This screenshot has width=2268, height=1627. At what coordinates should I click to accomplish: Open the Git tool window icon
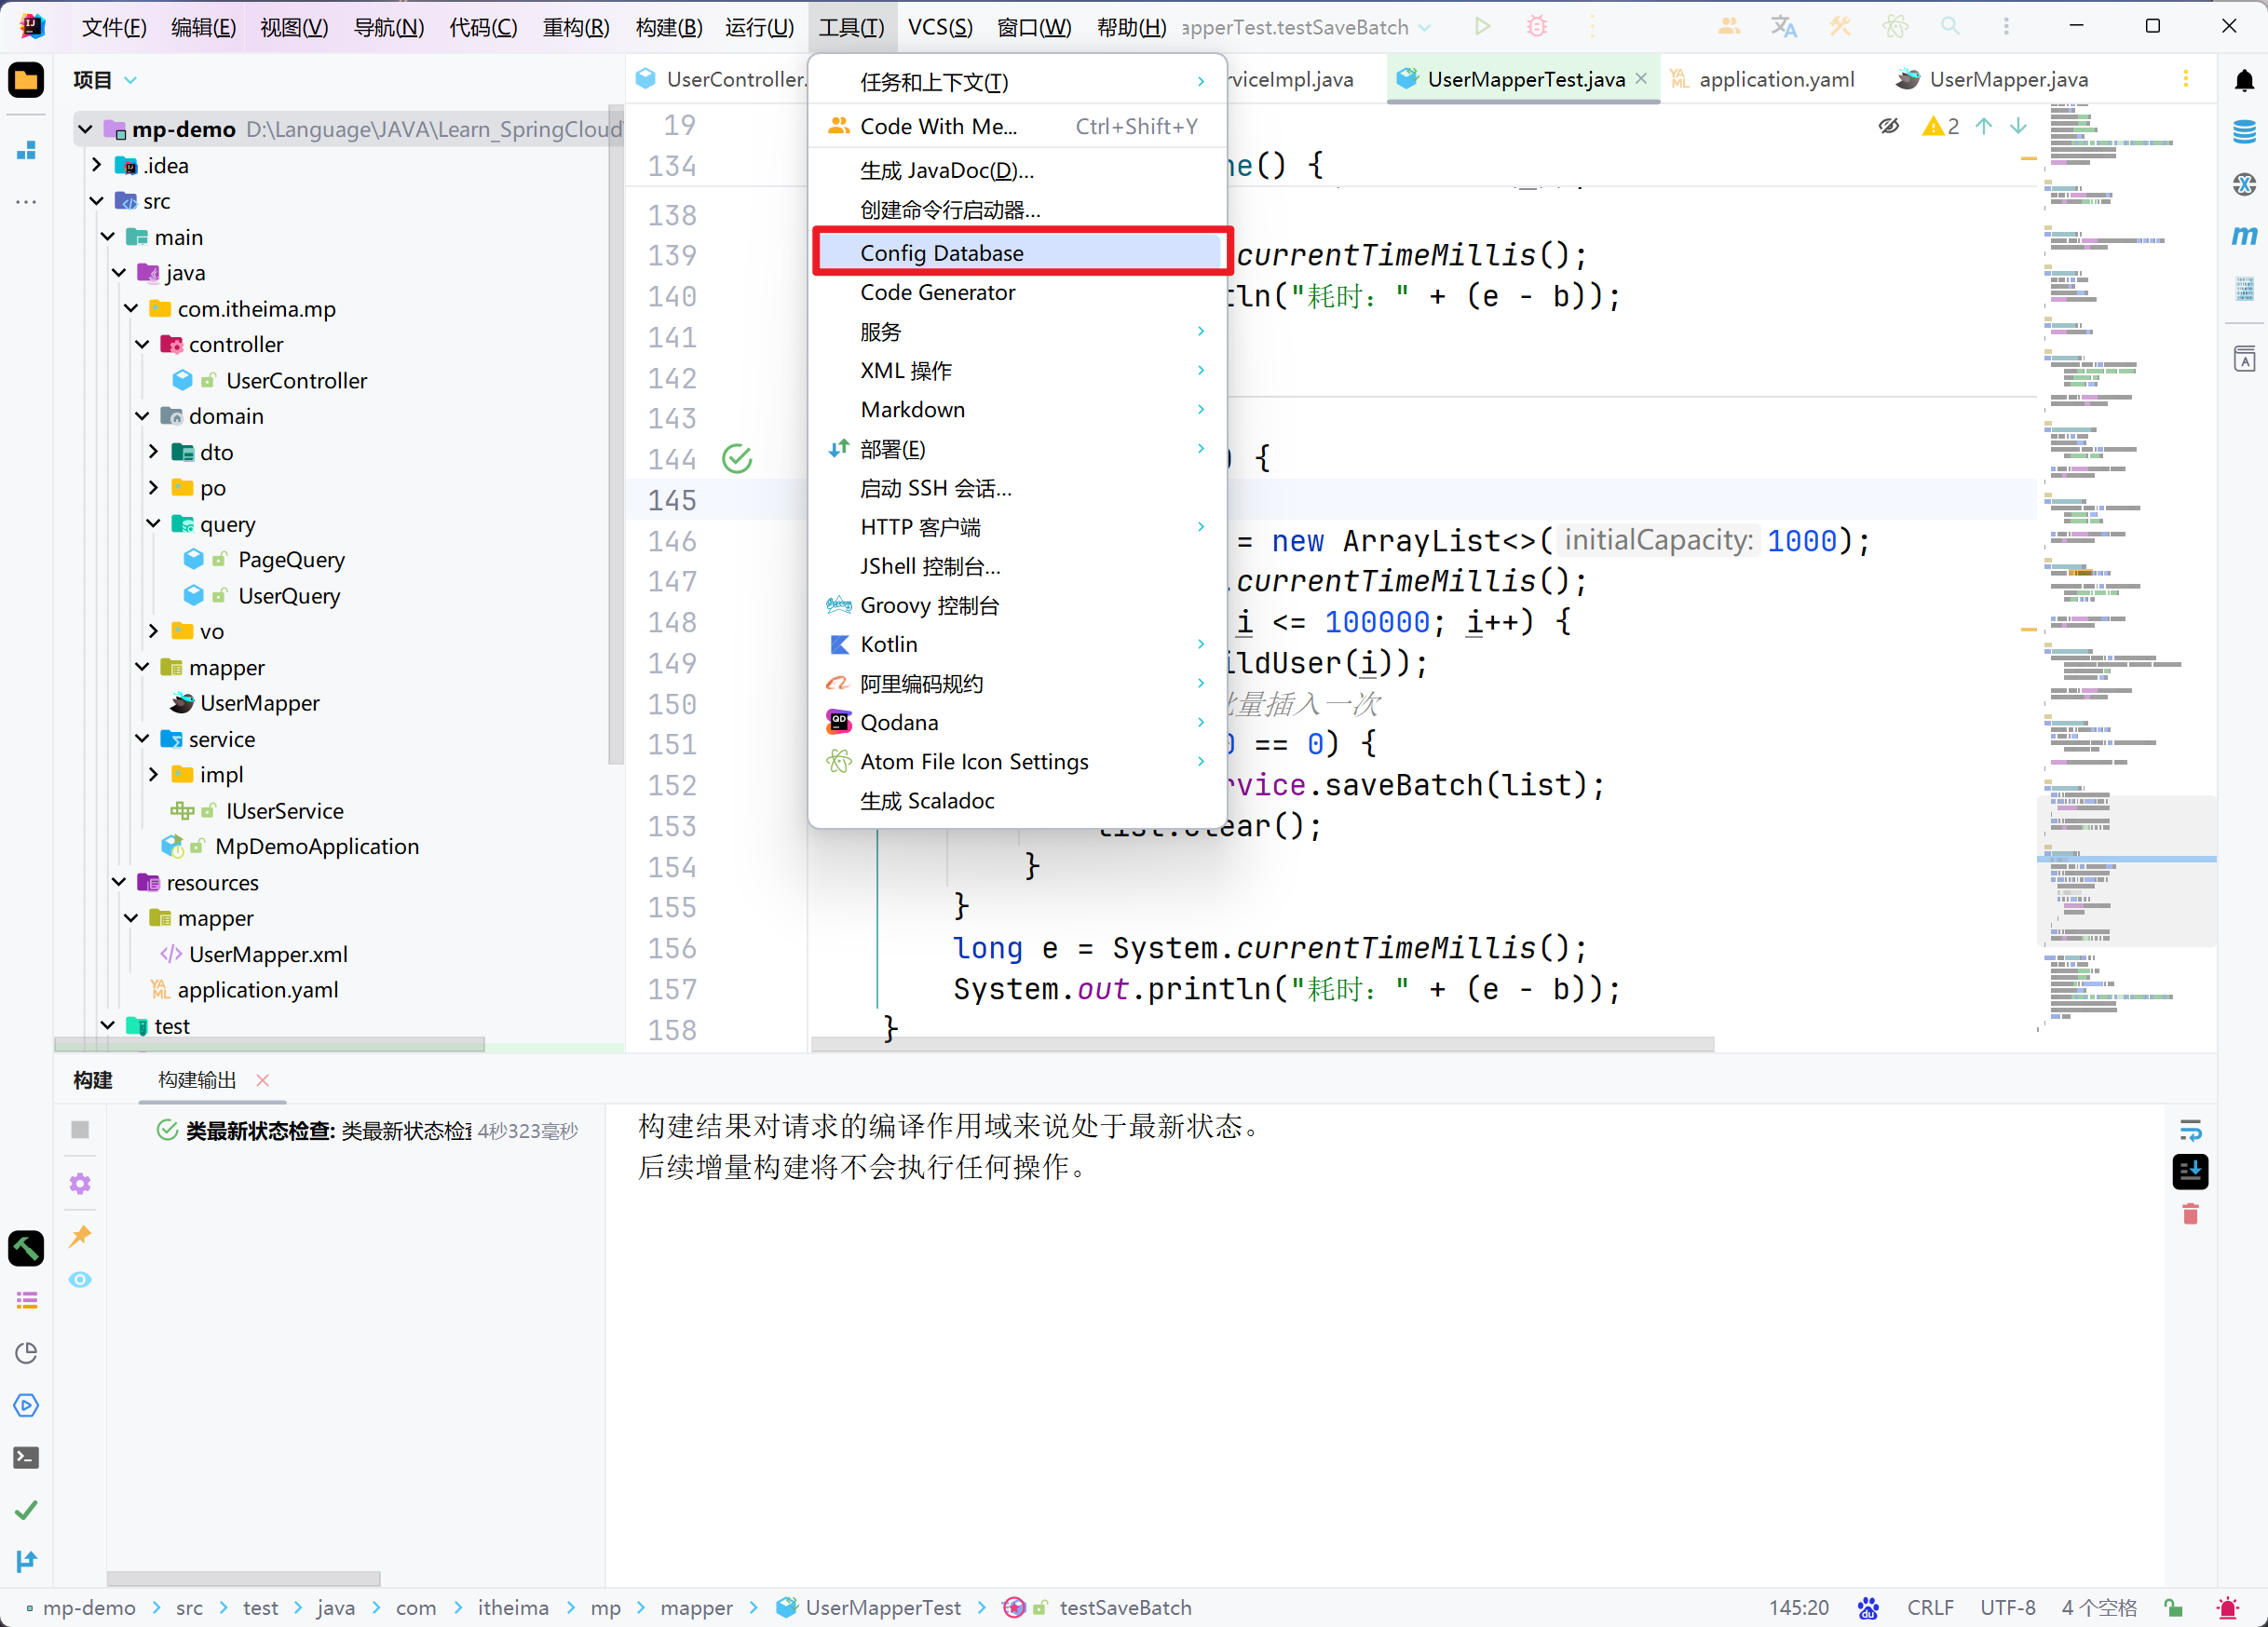pyautogui.click(x=26, y=1561)
